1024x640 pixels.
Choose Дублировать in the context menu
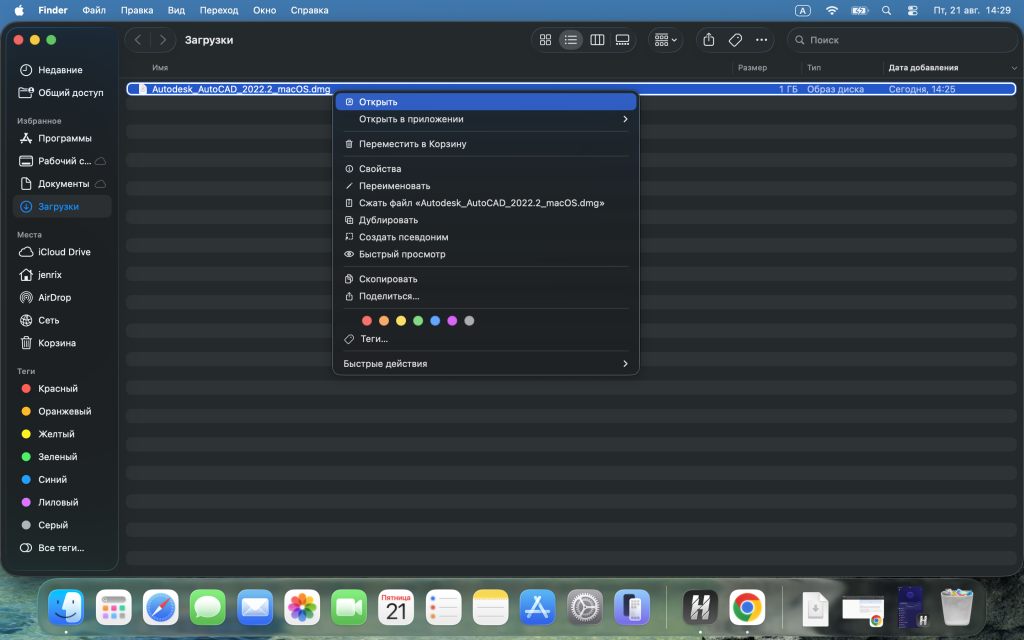pyautogui.click(x=486, y=220)
